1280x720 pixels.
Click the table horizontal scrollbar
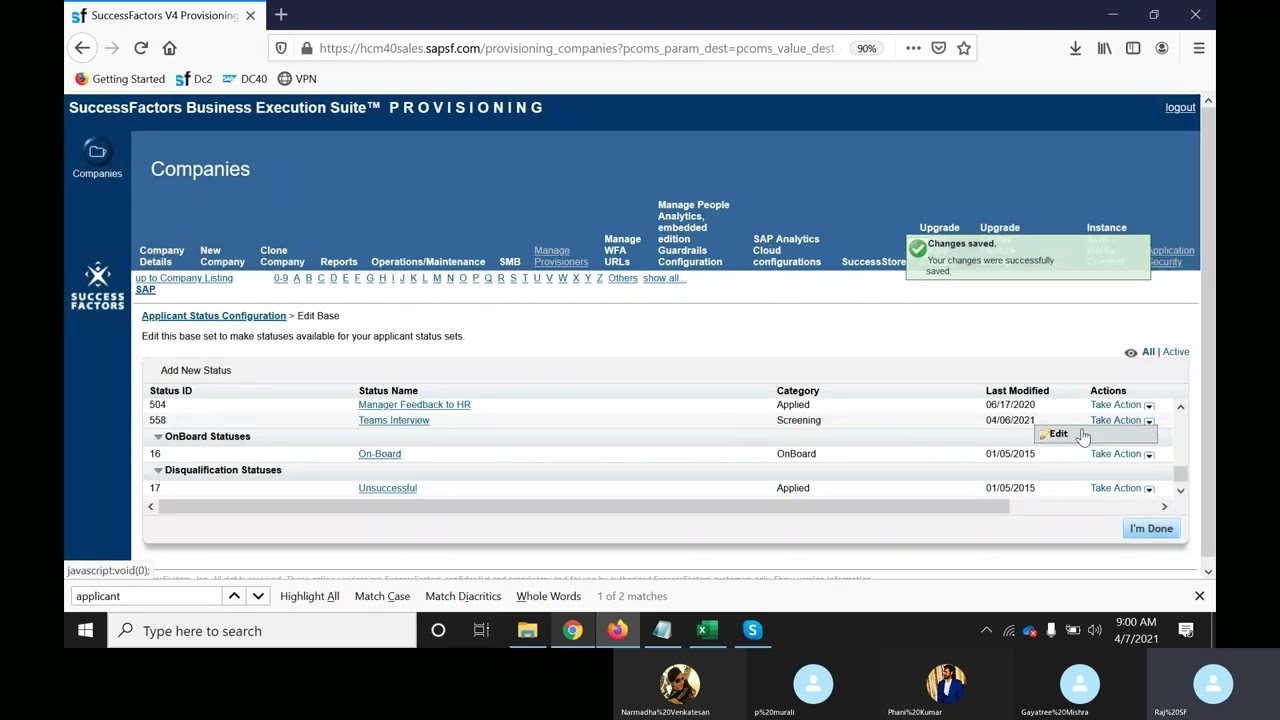[x=584, y=507]
